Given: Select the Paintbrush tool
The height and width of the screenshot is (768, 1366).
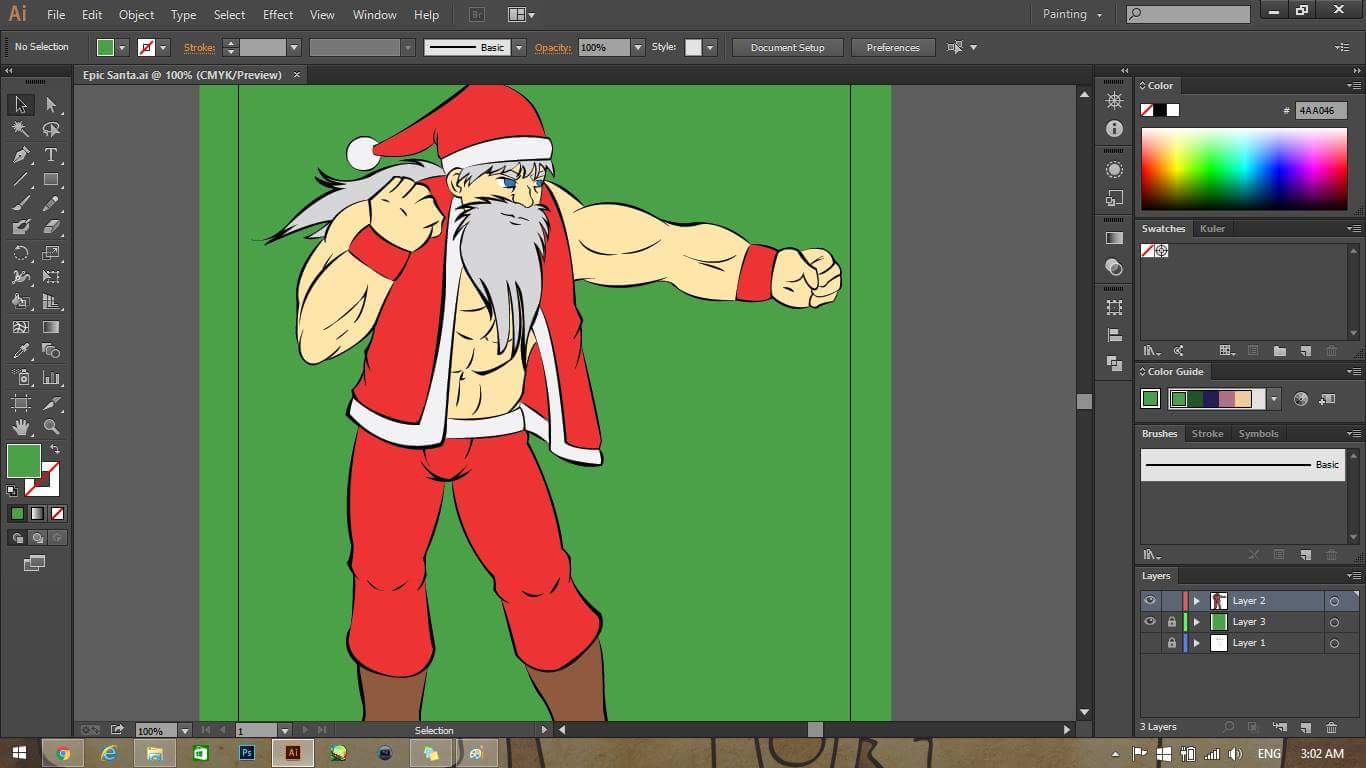Looking at the screenshot, I should tap(20, 204).
